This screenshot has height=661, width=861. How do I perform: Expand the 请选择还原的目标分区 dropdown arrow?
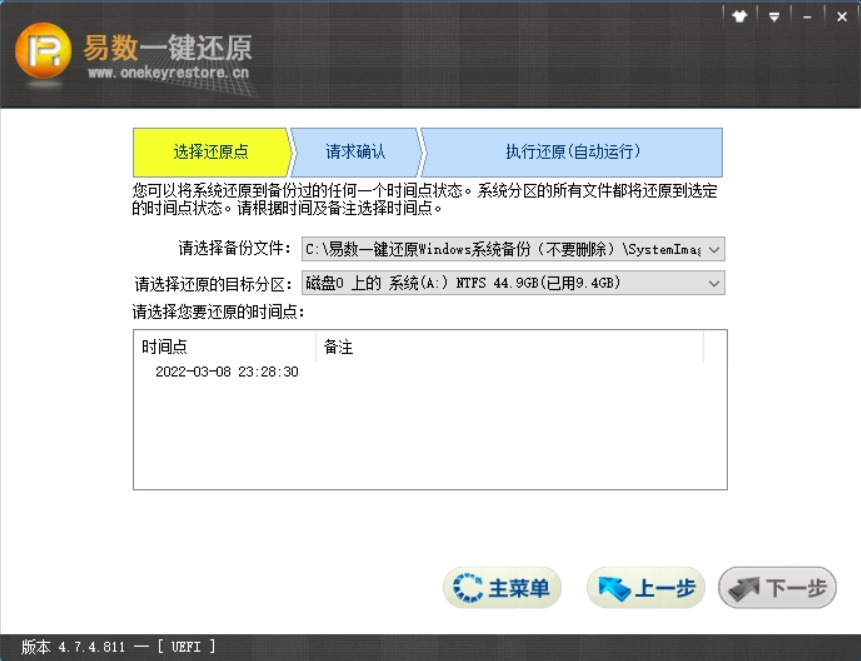714,284
